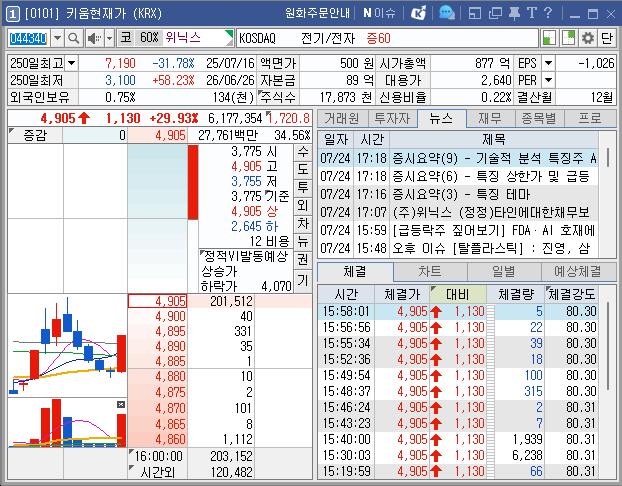Expand the 250일최고 period dropdown
622x486 pixels.
click(72, 63)
